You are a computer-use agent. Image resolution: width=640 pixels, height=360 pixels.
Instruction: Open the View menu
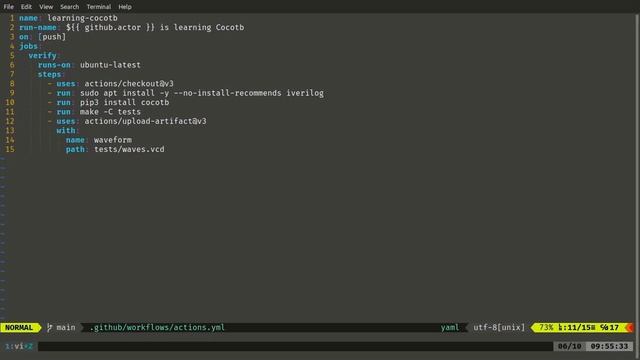[46, 7]
